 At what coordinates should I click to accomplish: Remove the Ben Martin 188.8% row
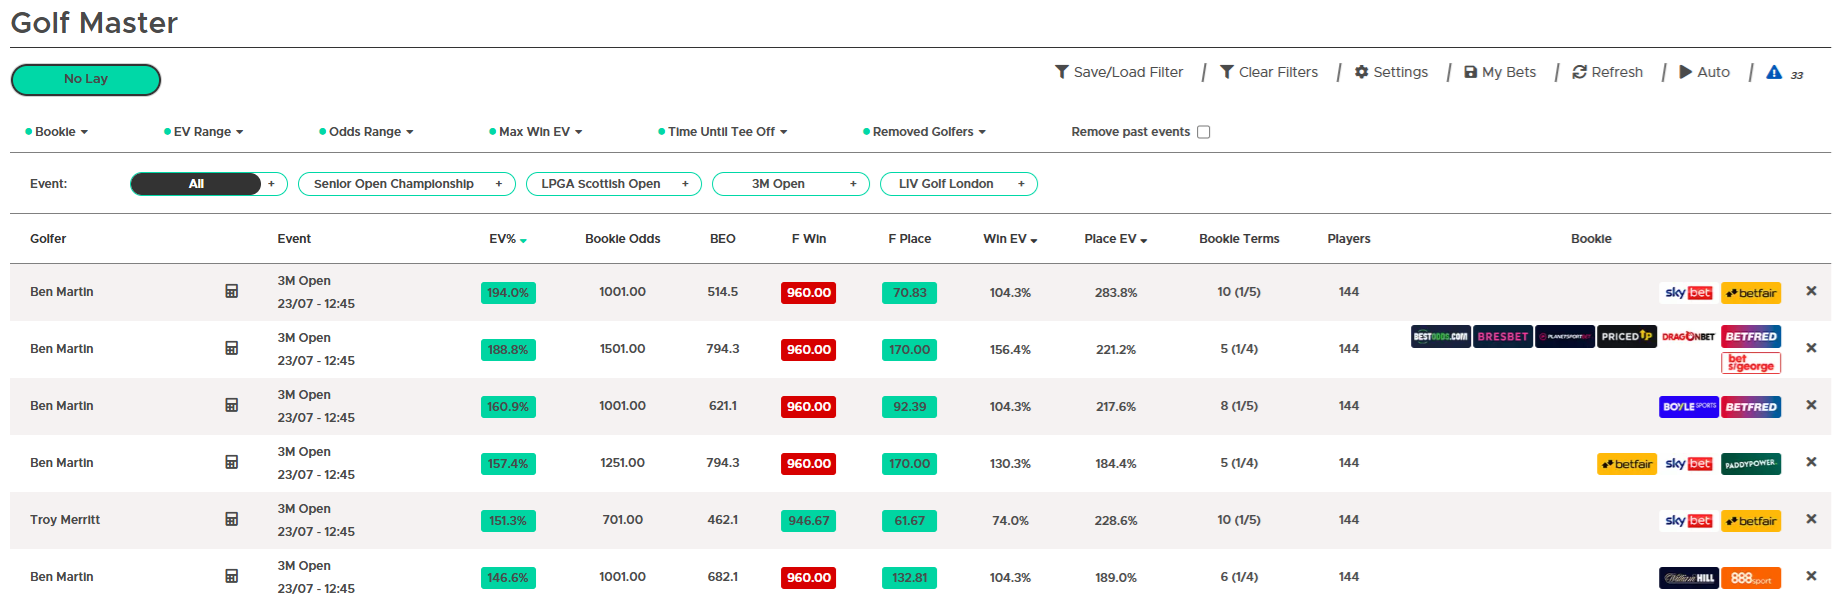pyautogui.click(x=1811, y=348)
